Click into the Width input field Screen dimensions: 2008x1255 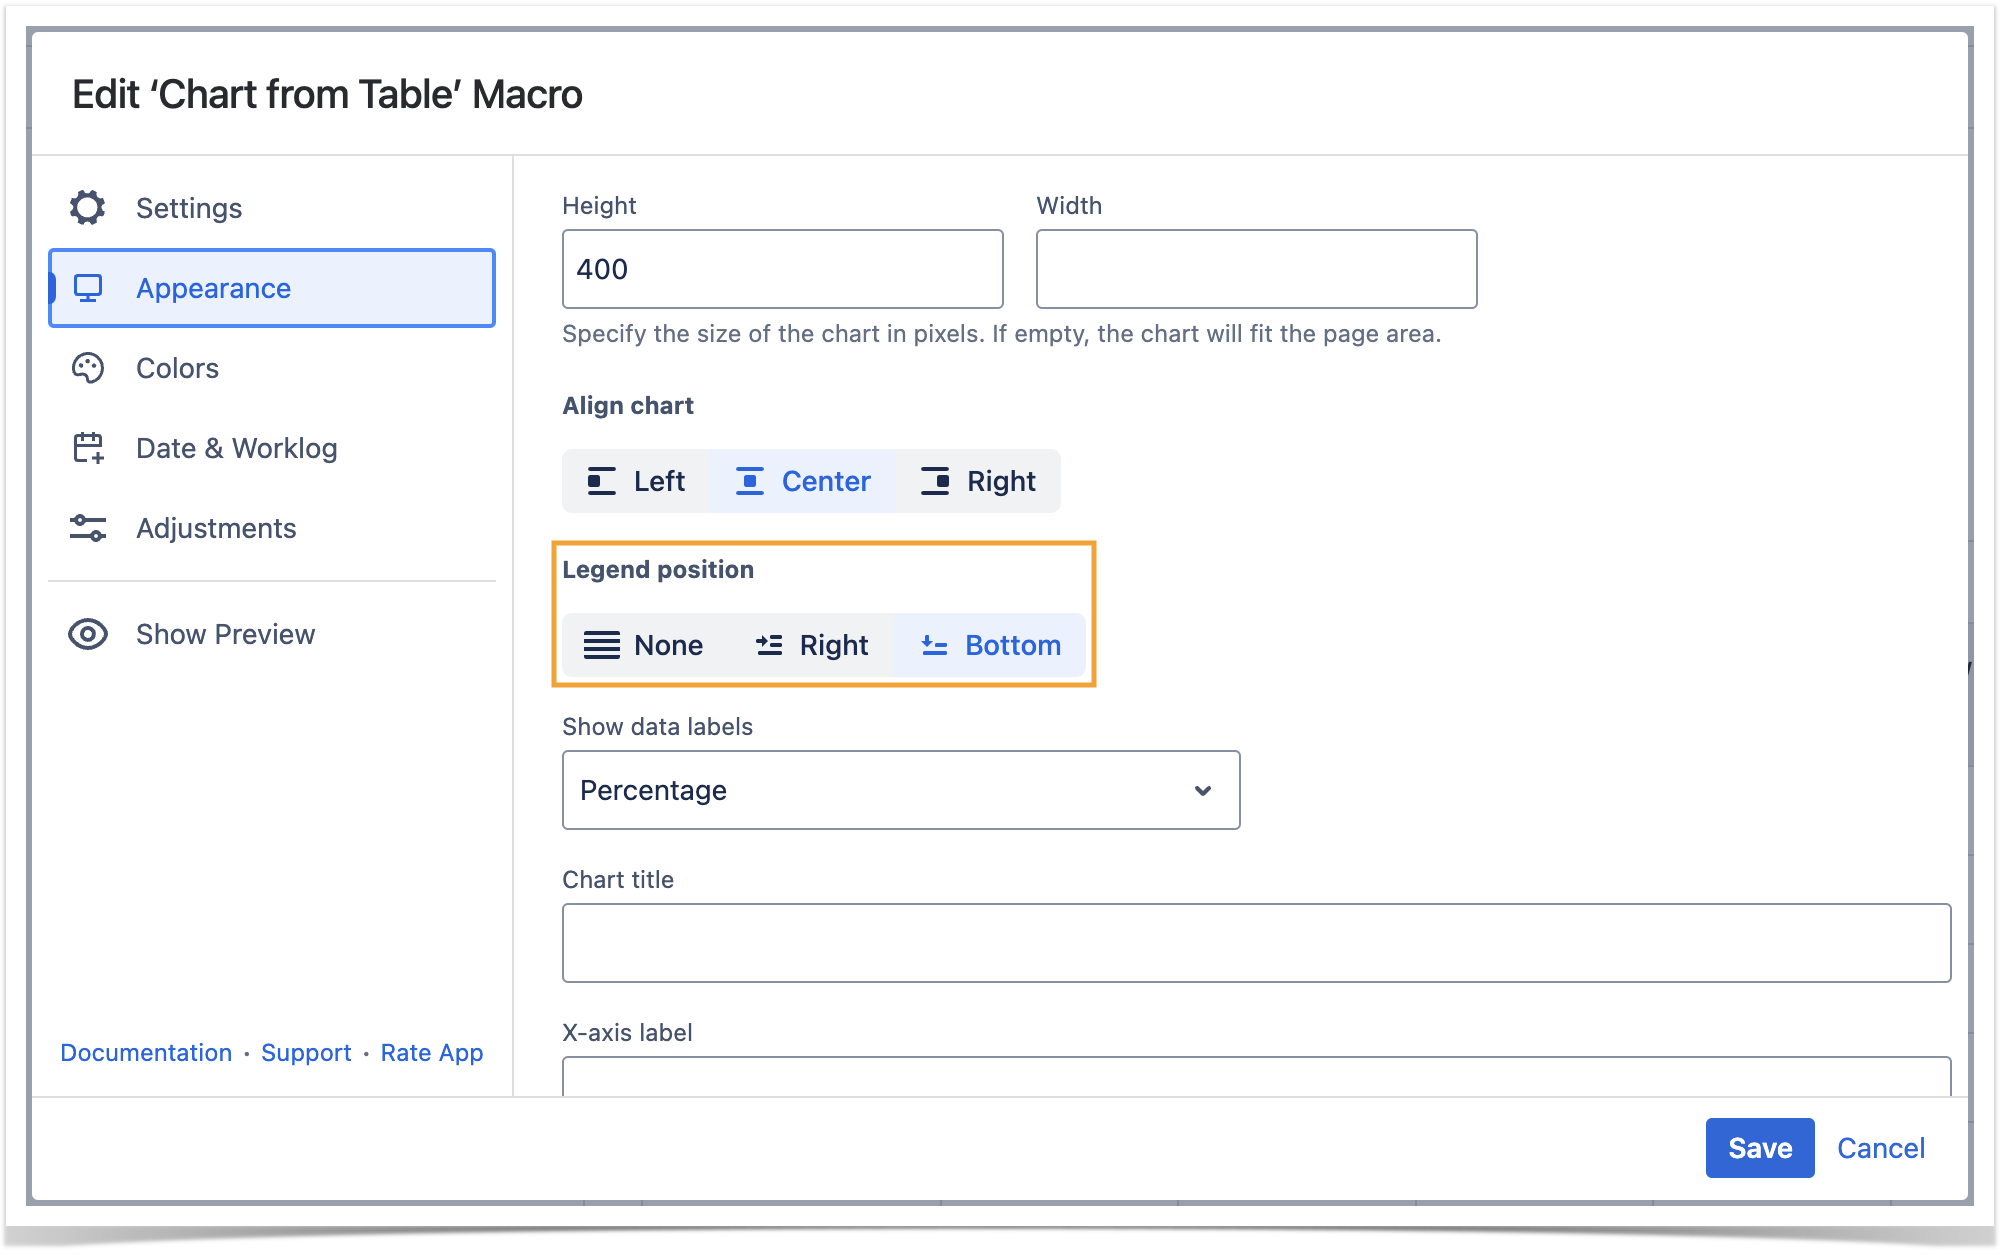[x=1256, y=269]
